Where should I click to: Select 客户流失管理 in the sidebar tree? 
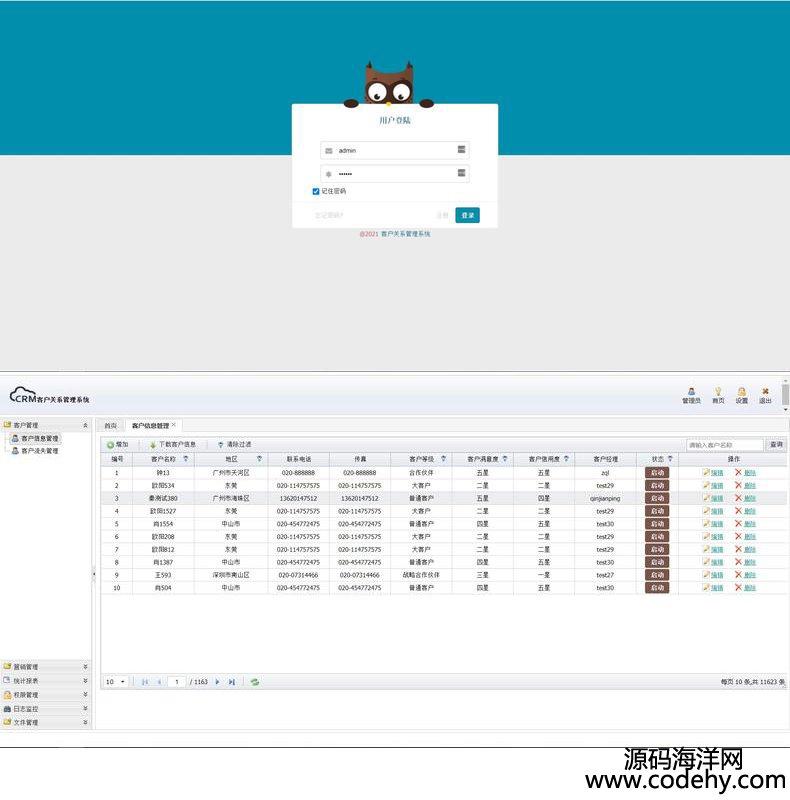(x=39, y=451)
